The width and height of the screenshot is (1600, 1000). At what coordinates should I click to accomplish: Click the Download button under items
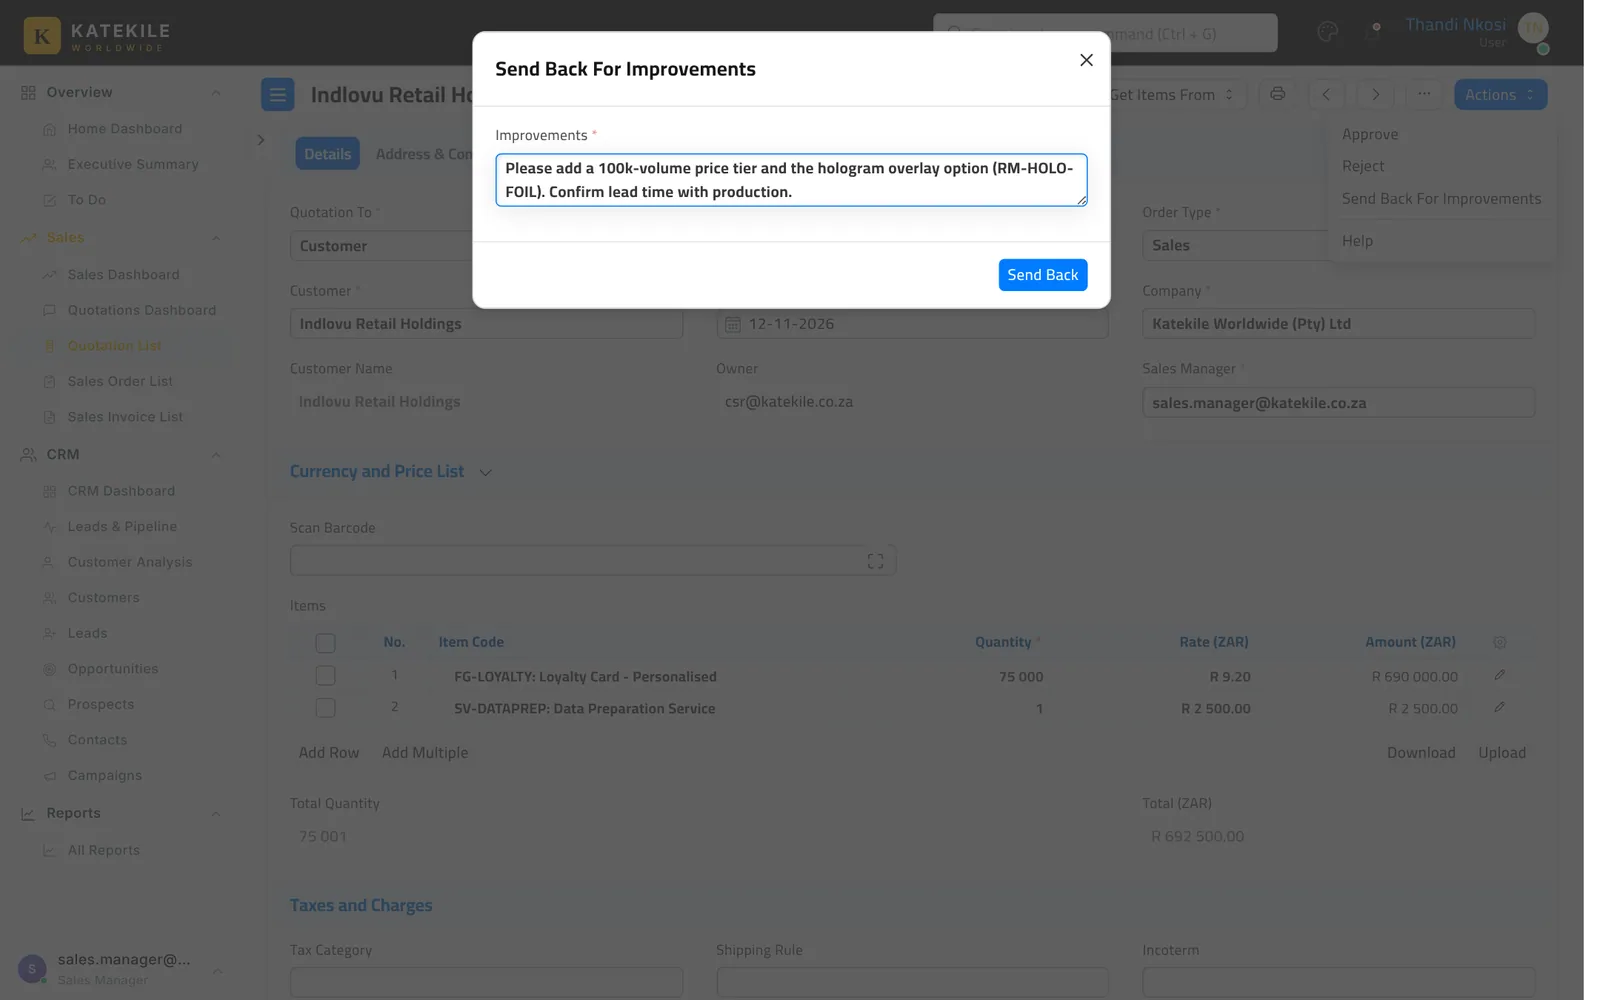1420,753
